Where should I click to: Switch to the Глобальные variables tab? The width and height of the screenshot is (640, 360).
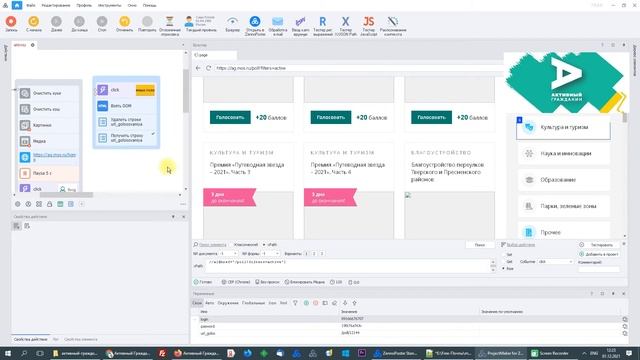coord(253,303)
